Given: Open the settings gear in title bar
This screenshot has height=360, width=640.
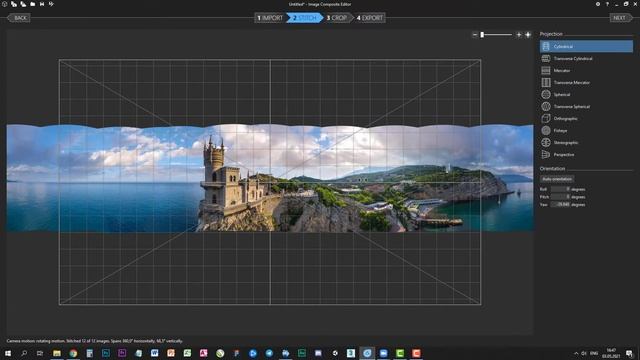Looking at the screenshot, I should [x=598, y=4].
